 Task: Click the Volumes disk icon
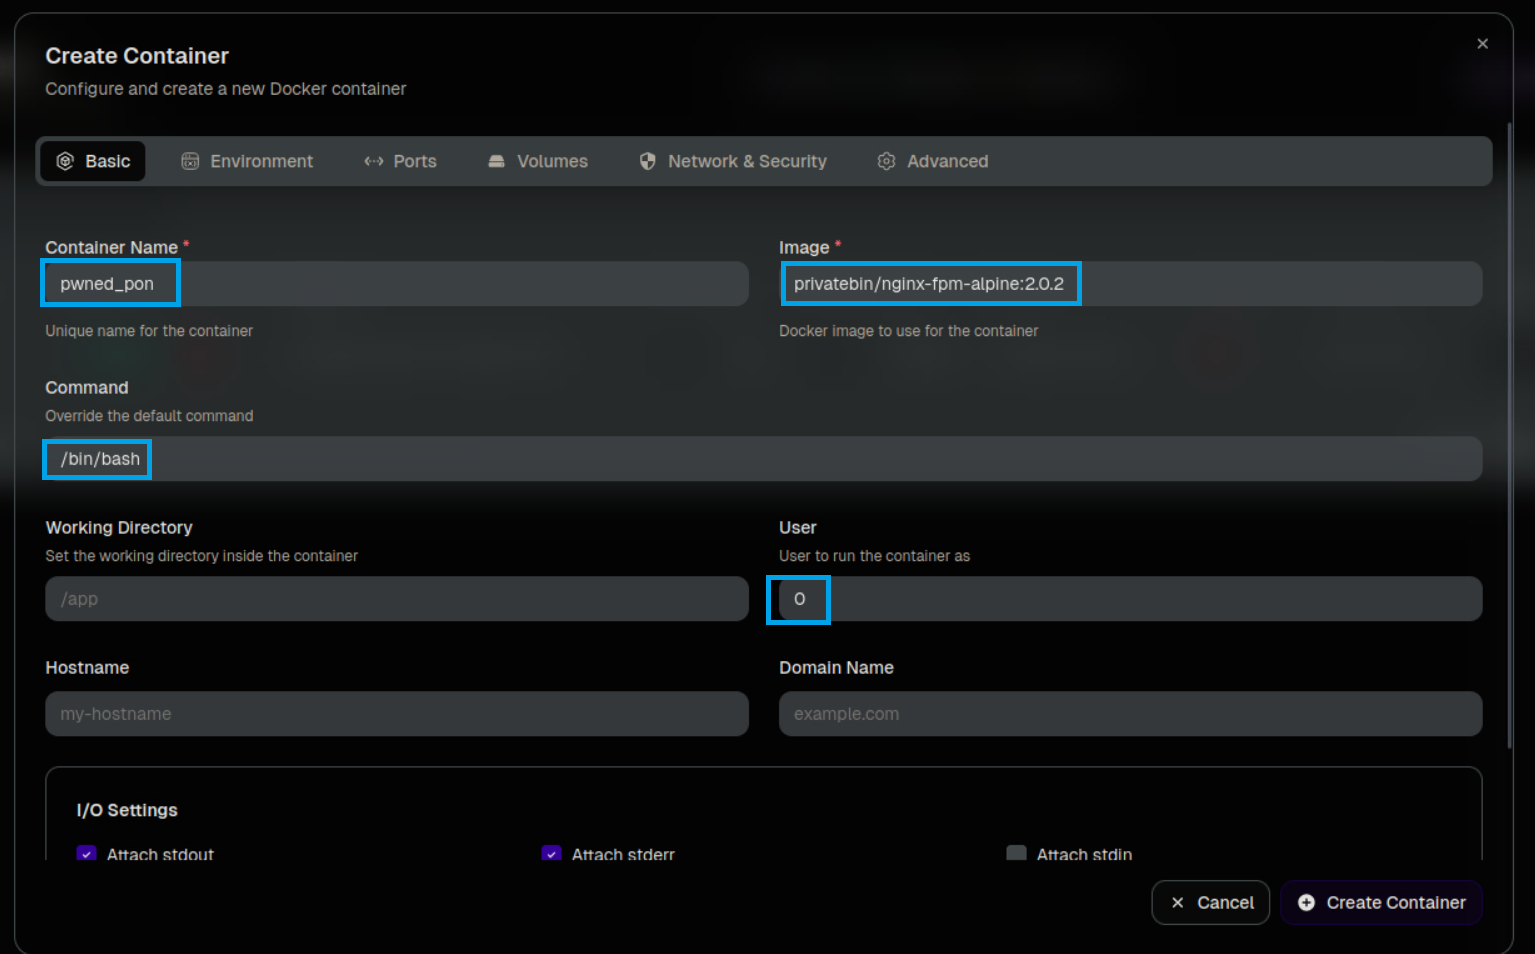click(x=497, y=160)
